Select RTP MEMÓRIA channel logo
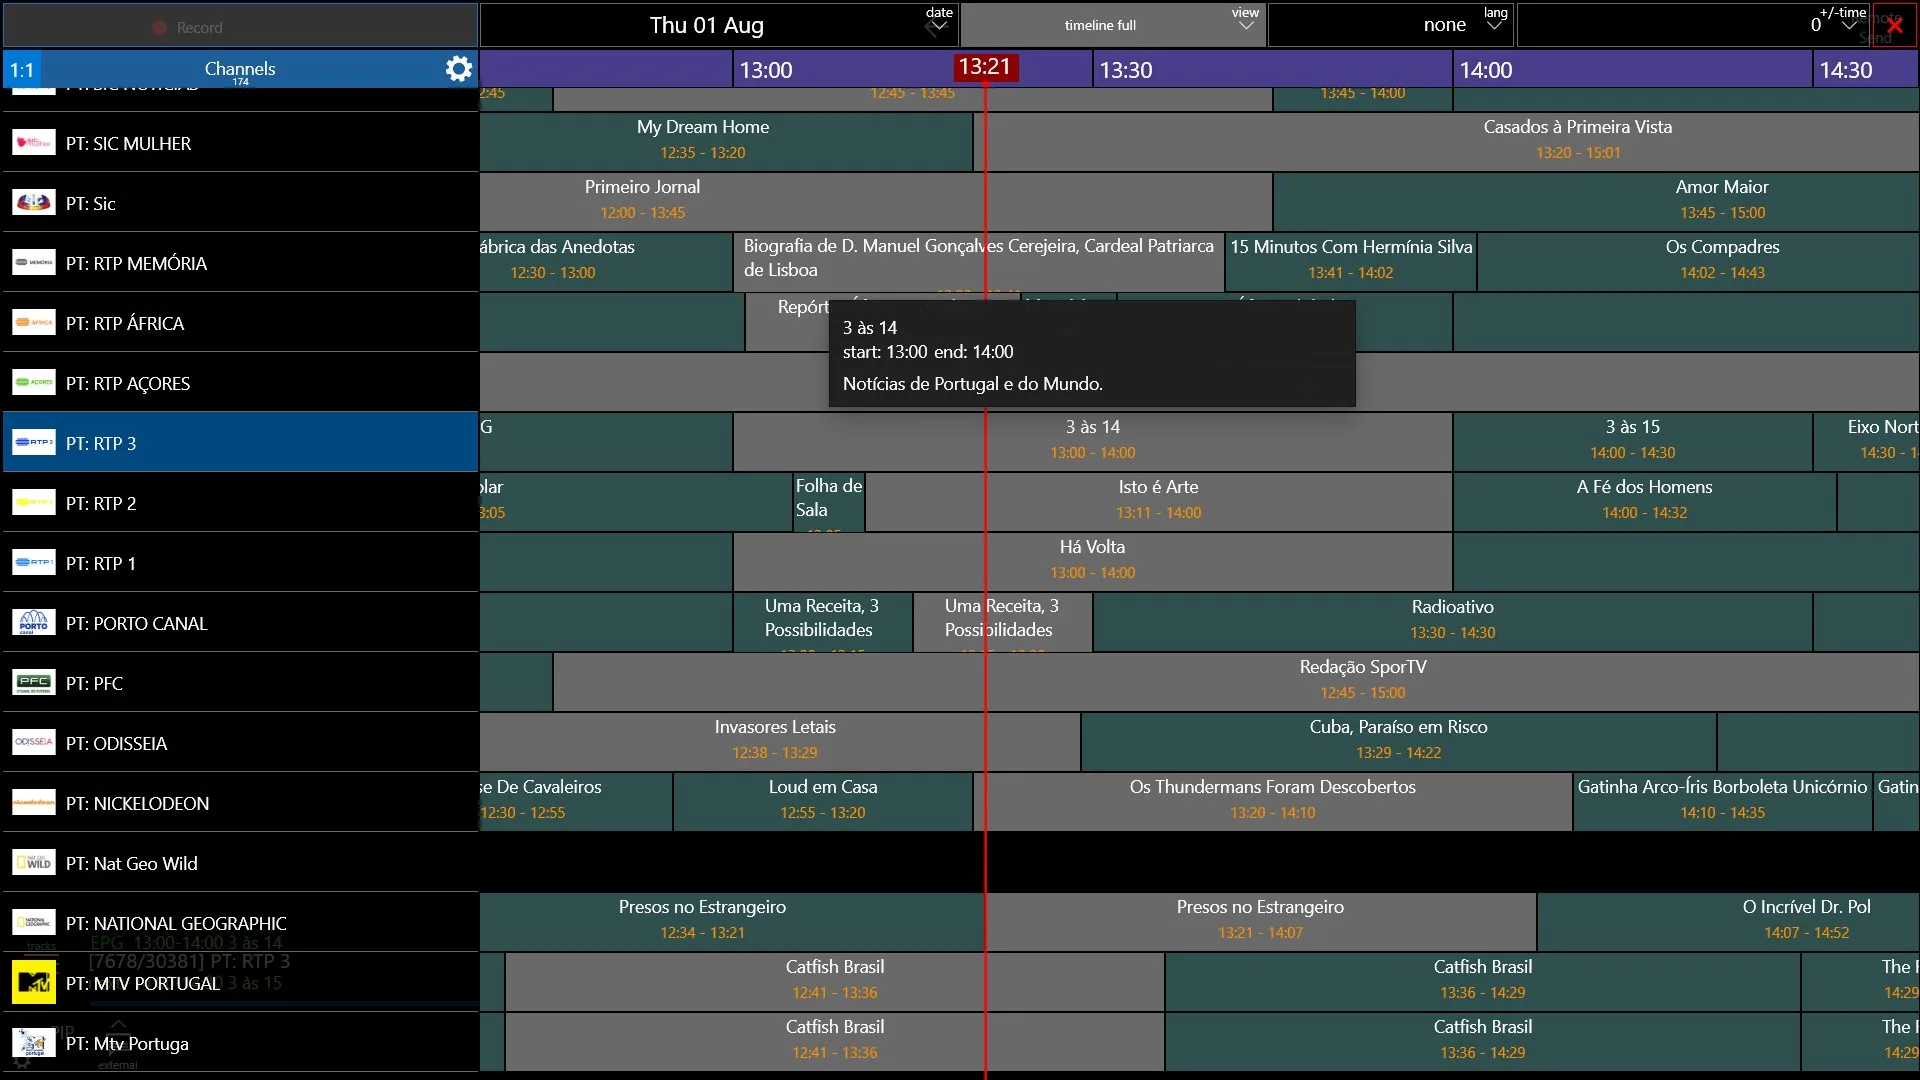This screenshot has height=1080, width=1920. coord(34,262)
